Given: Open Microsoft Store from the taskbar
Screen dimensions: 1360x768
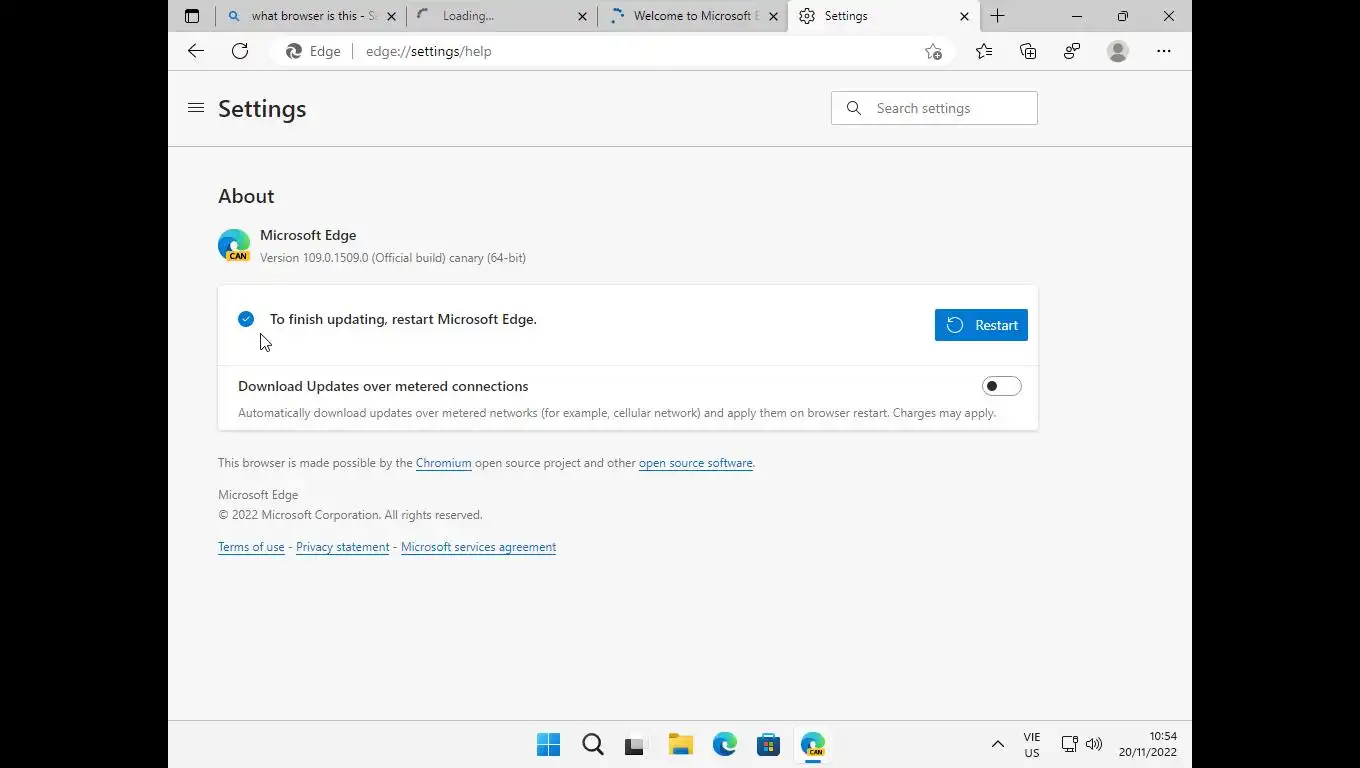Looking at the screenshot, I should [768, 745].
